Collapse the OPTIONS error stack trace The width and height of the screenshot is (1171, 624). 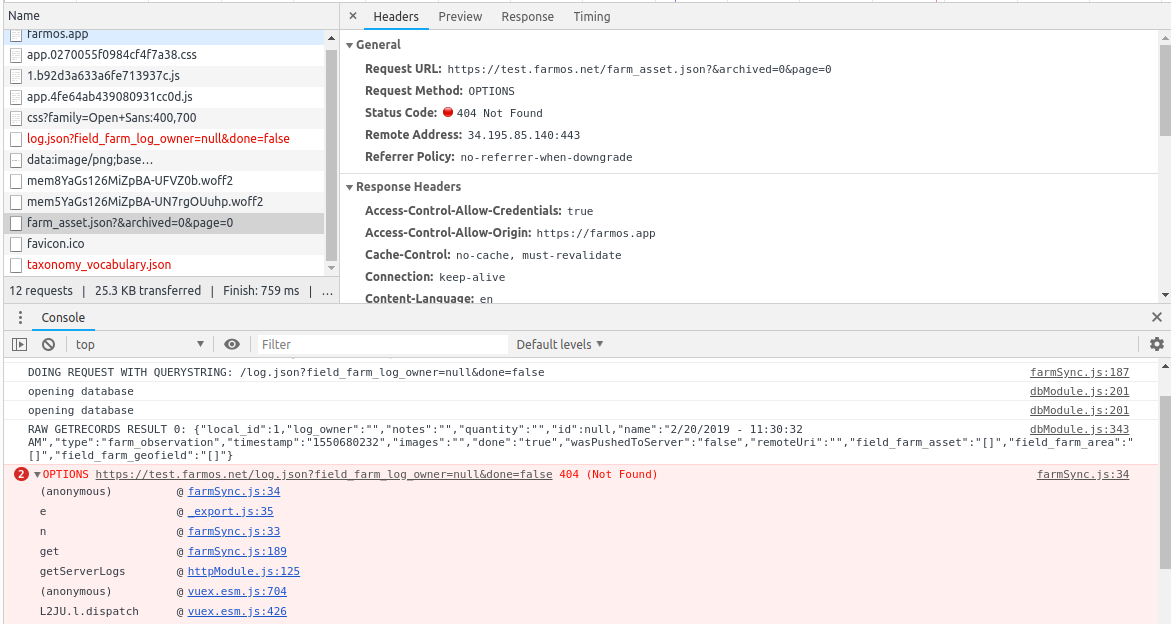pos(38,475)
